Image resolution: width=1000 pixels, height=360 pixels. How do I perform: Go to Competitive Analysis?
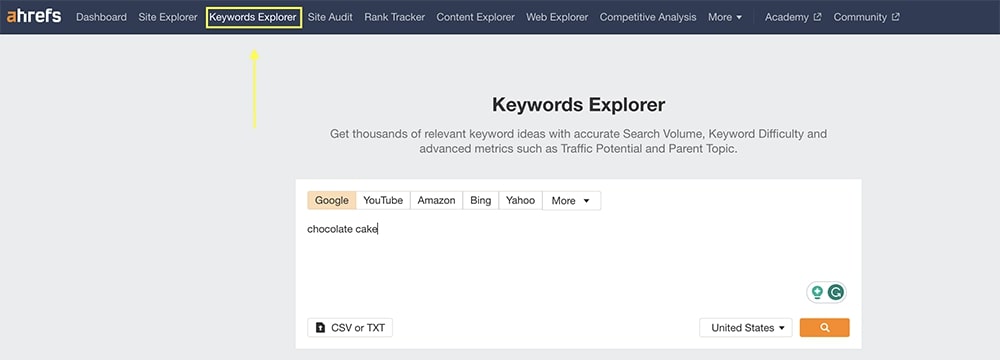coord(648,17)
